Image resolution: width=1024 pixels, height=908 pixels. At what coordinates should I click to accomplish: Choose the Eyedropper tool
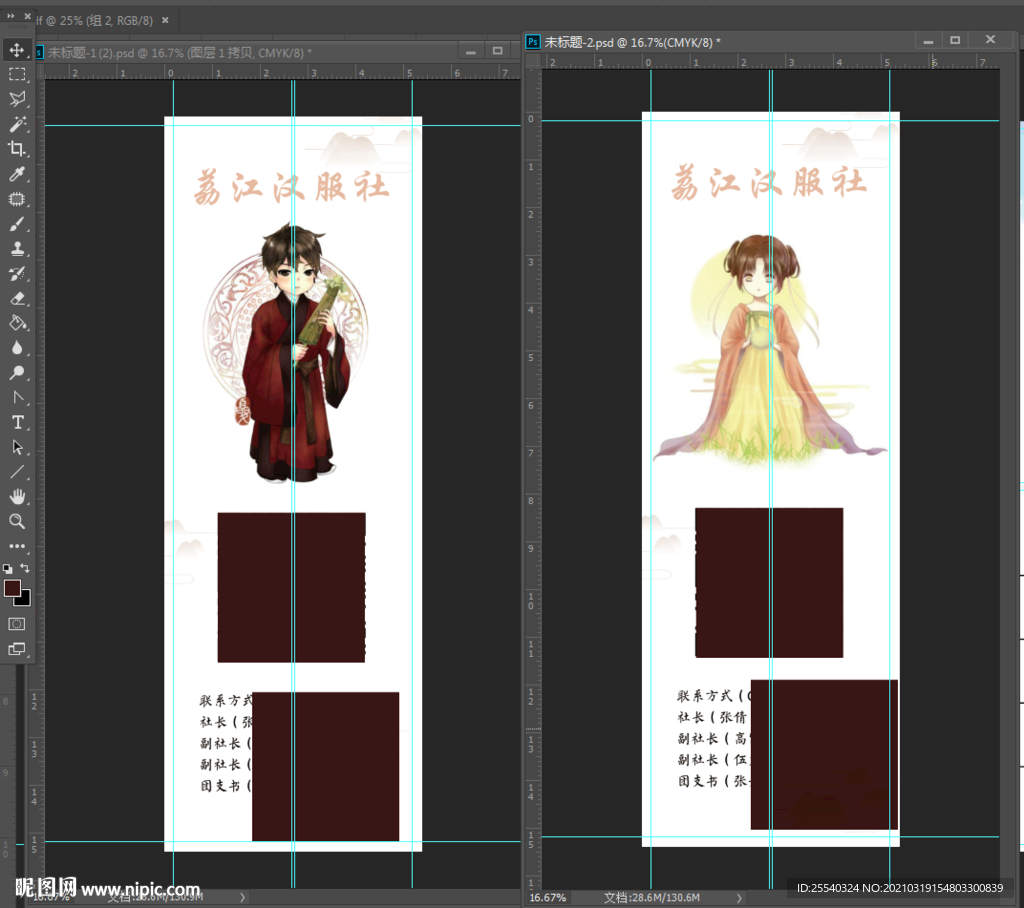click(17, 175)
